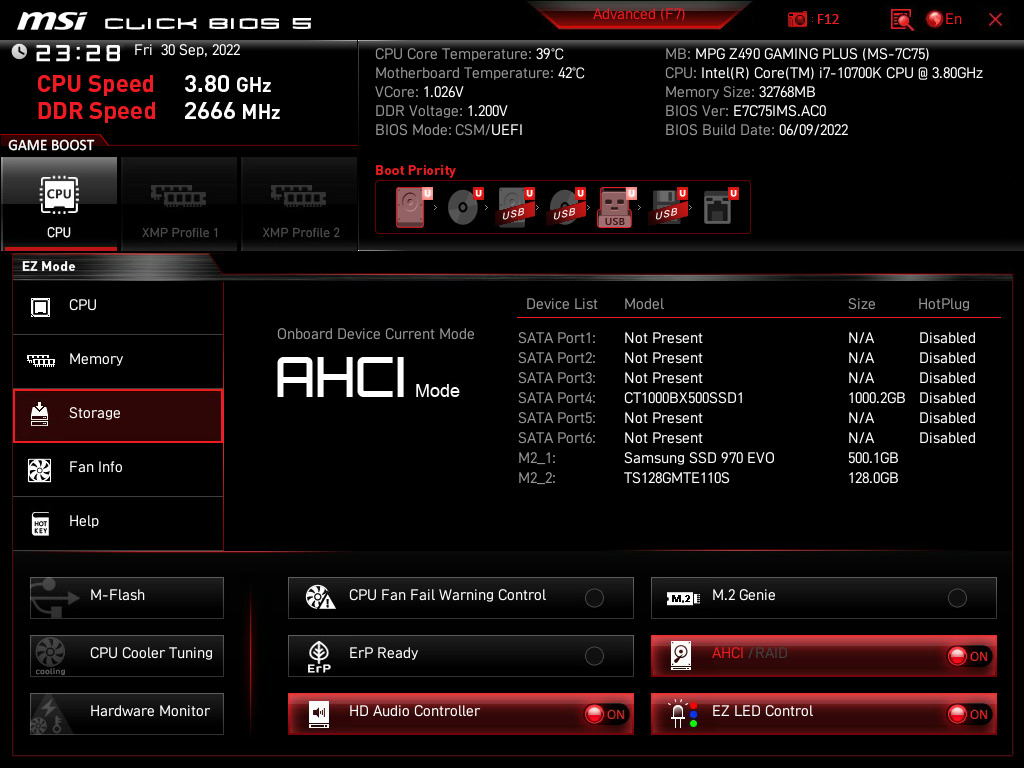Open CPU Cooler Tuning
The width and height of the screenshot is (1024, 768).
coord(126,655)
